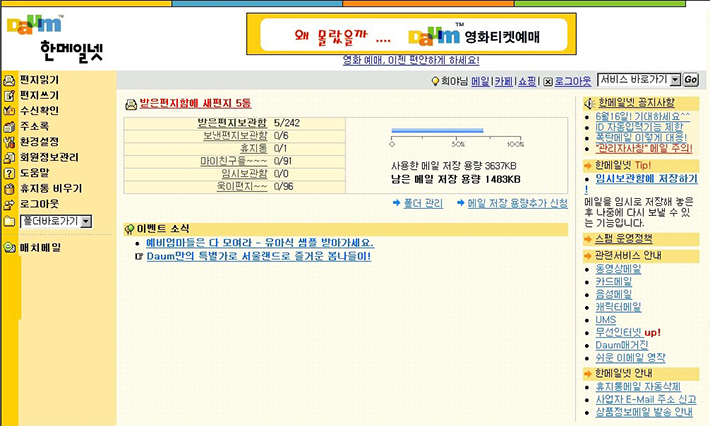The width and height of the screenshot is (710, 426).
Task: Click the arrow icon beside 폴더 관리
Action: (397, 203)
